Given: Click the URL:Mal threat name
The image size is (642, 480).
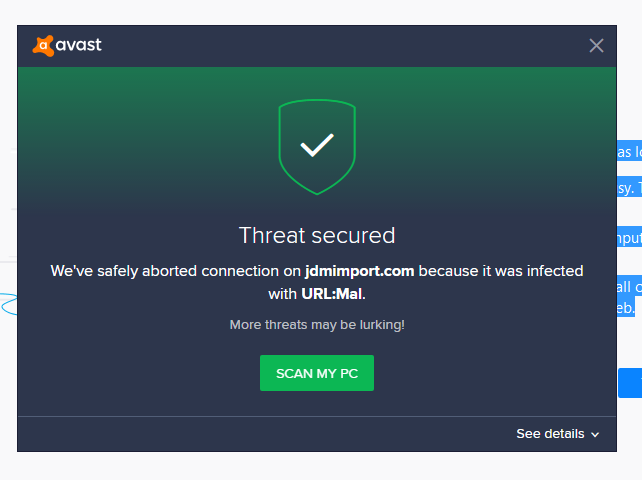Looking at the screenshot, I should coord(332,294).
